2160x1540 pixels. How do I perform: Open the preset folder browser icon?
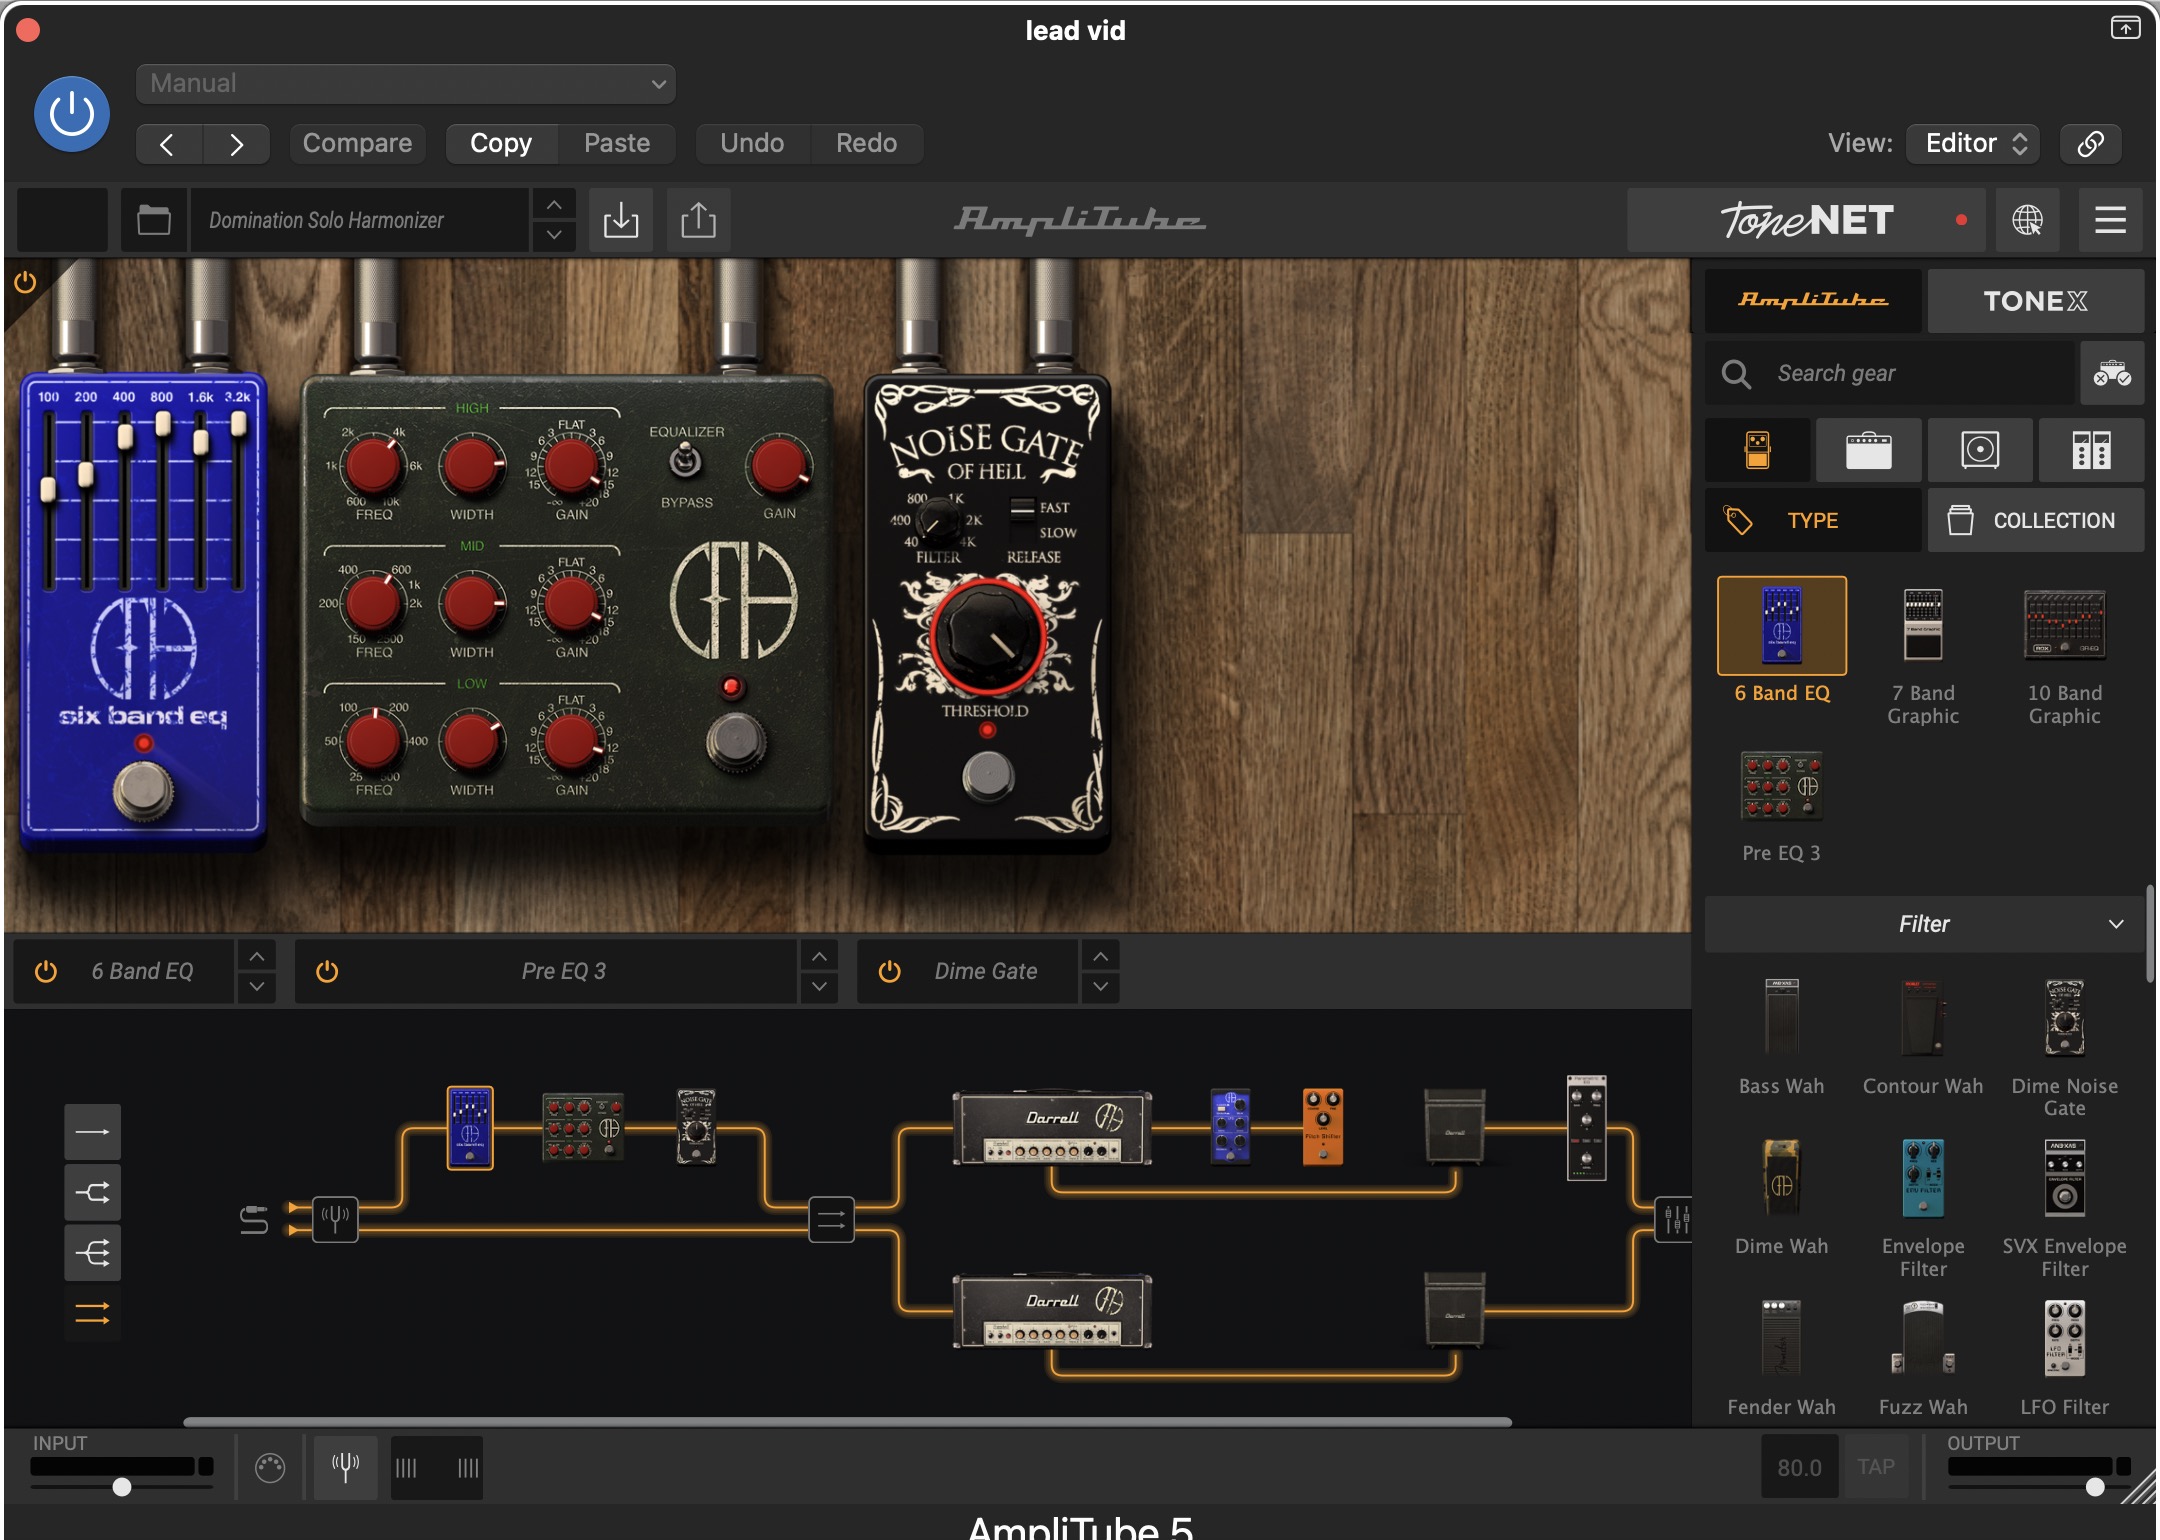click(x=153, y=220)
